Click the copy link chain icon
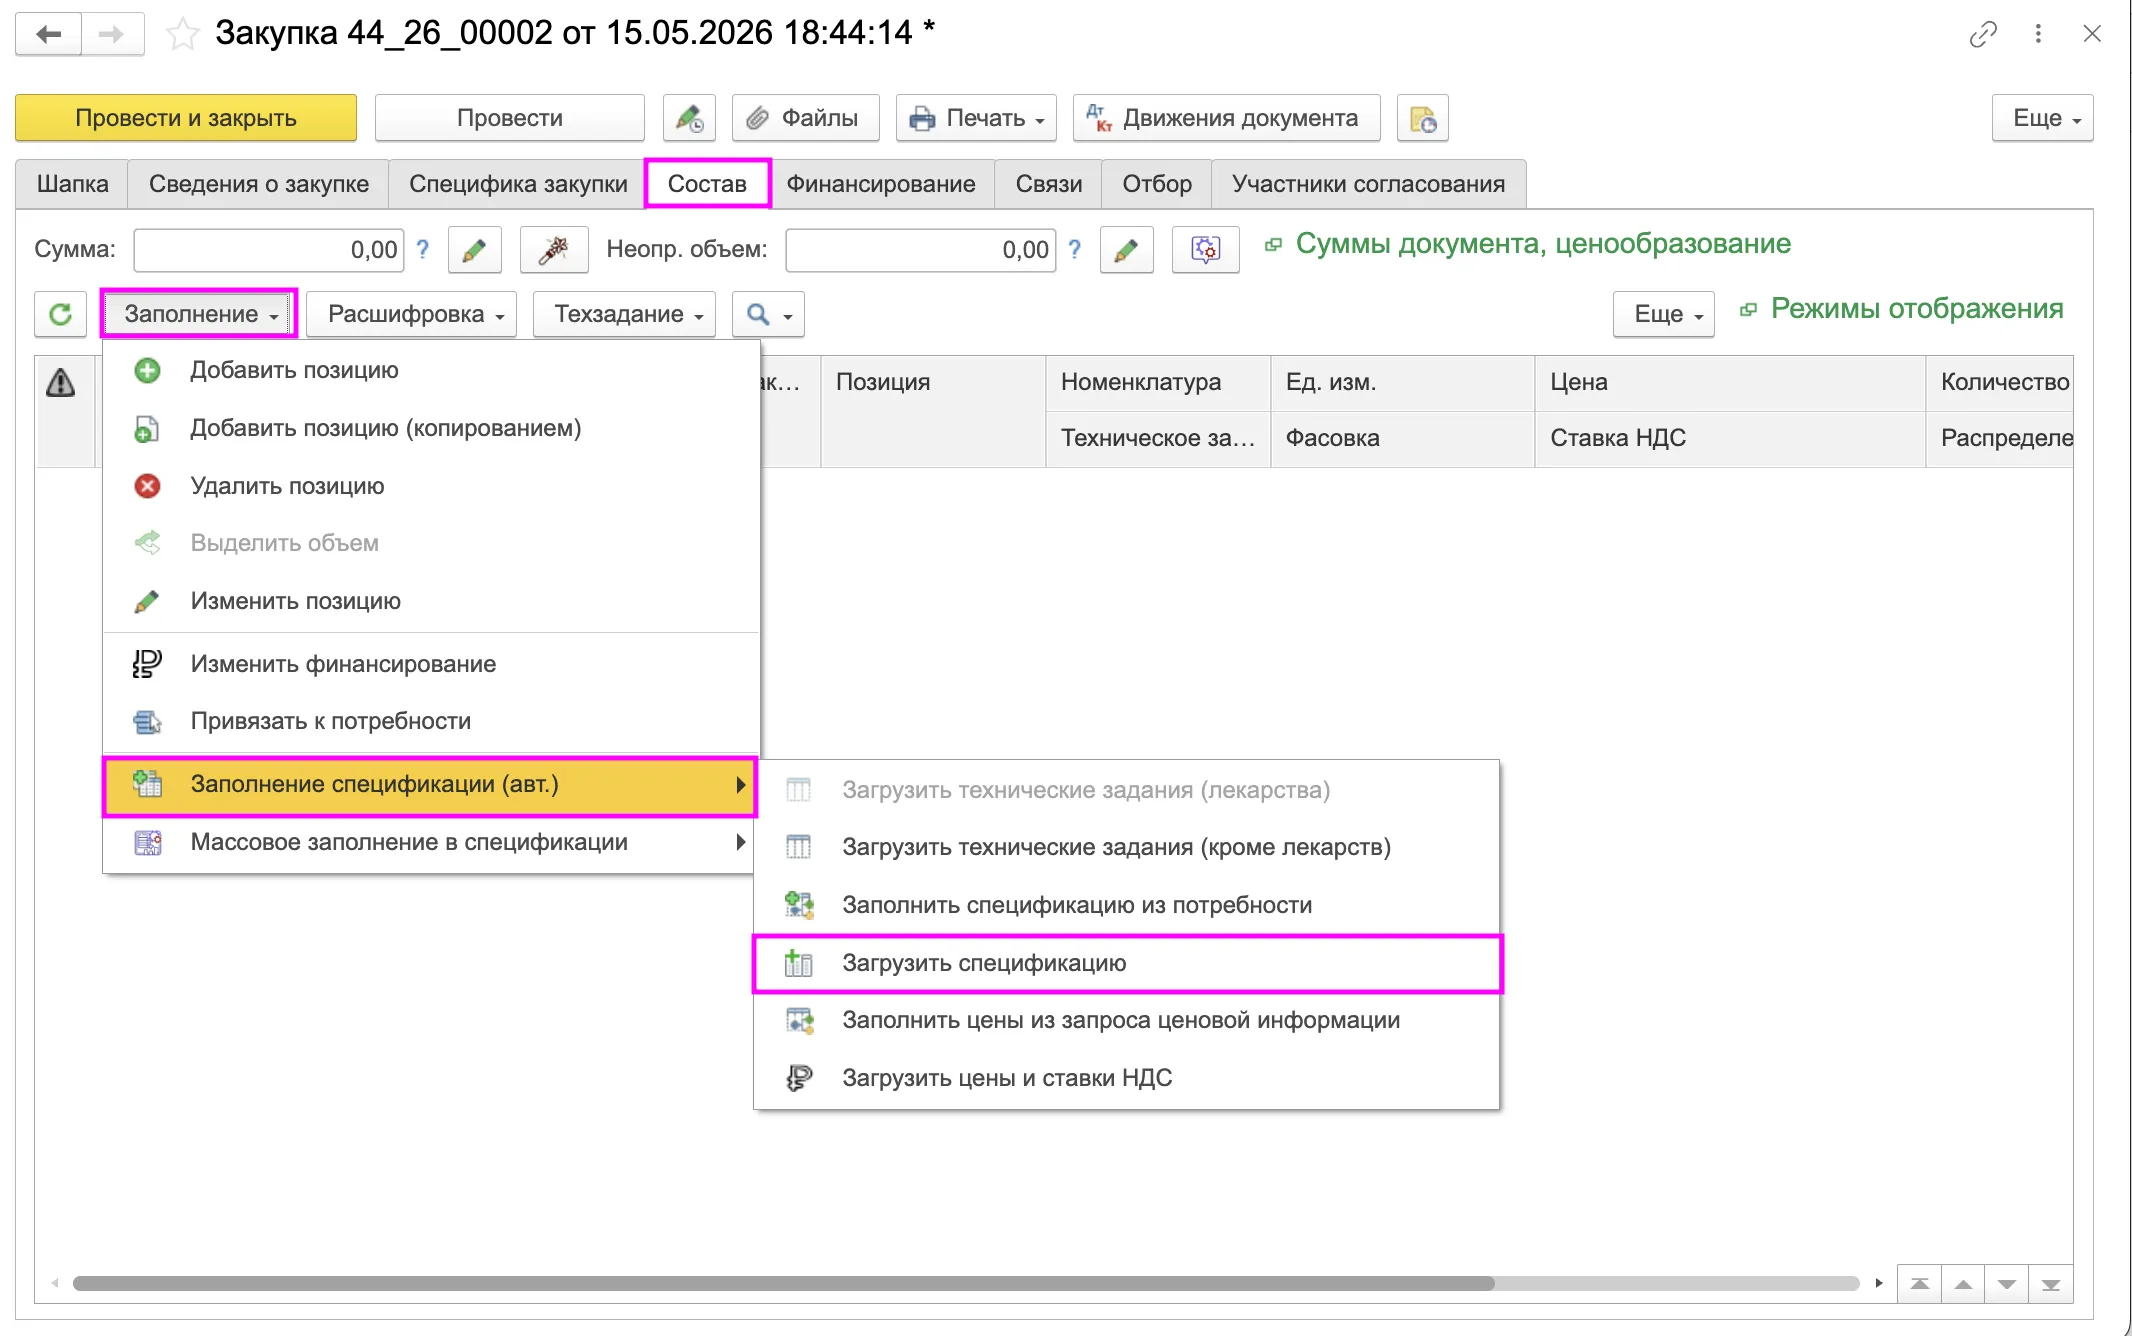The width and height of the screenshot is (2132, 1336). [x=1983, y=34]
